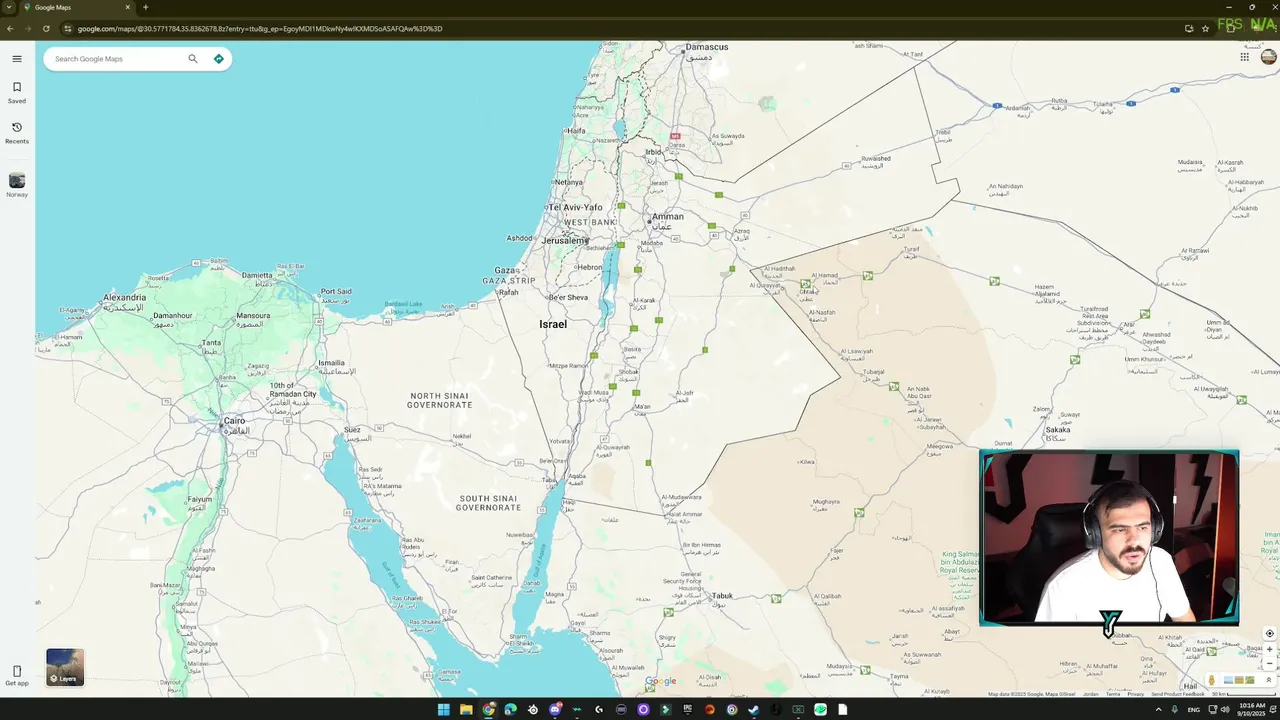Open Directions via blue diamond icon

[x=219, y=59]
